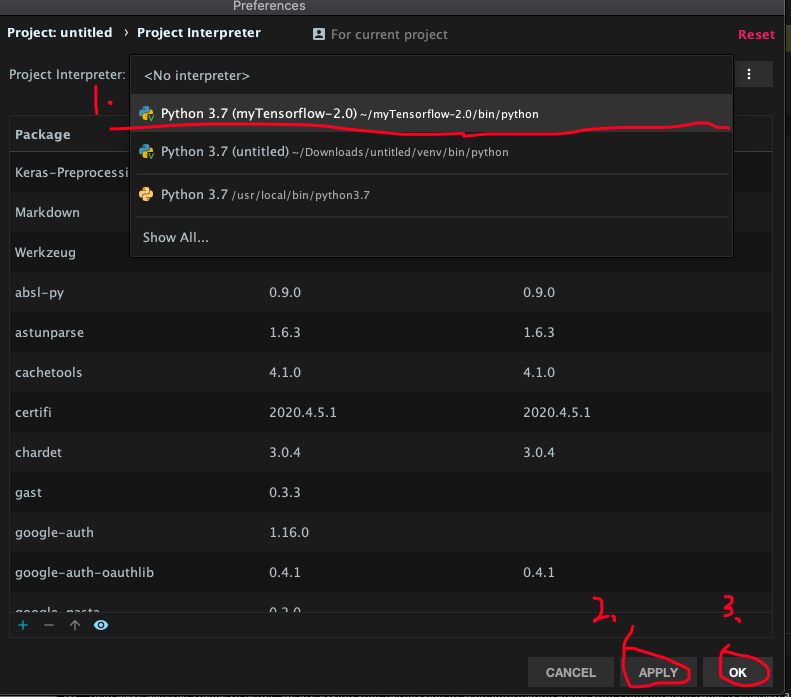The image size is (791, 697).
Task: Click the For current project icon
Action: (x=319, y=34)
